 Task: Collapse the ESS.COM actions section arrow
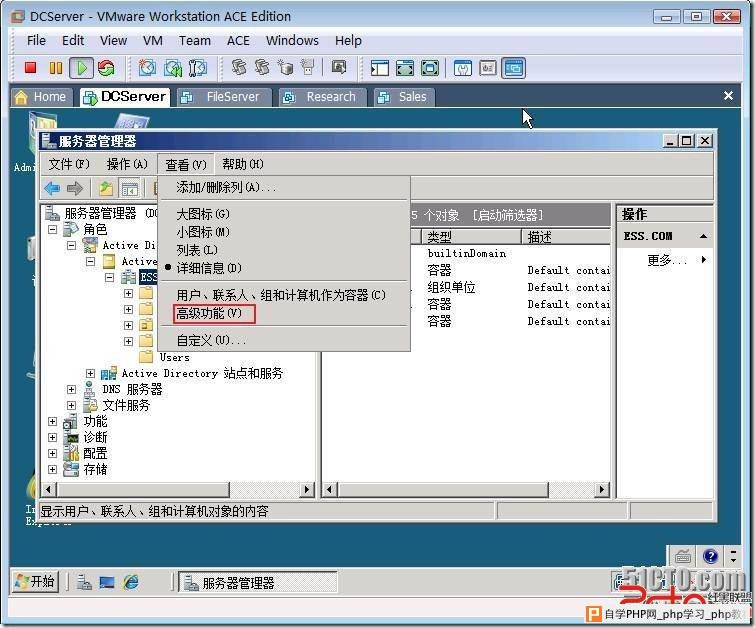(x=703, y=236)
